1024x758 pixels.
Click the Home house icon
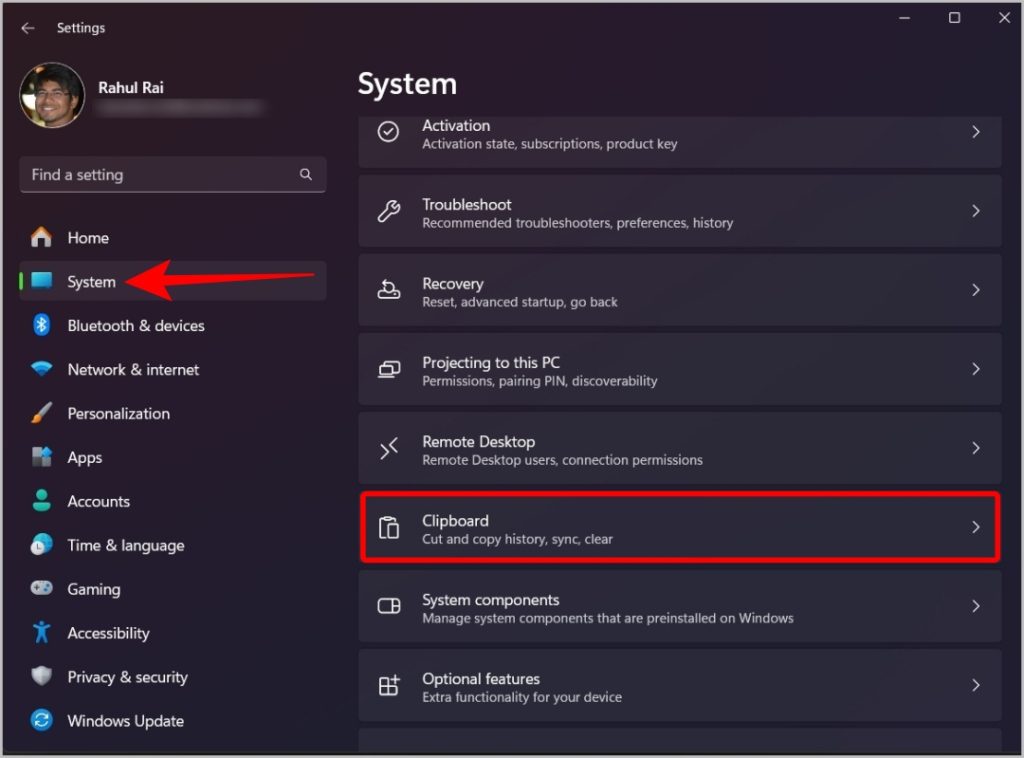click(x=41, y=237)
